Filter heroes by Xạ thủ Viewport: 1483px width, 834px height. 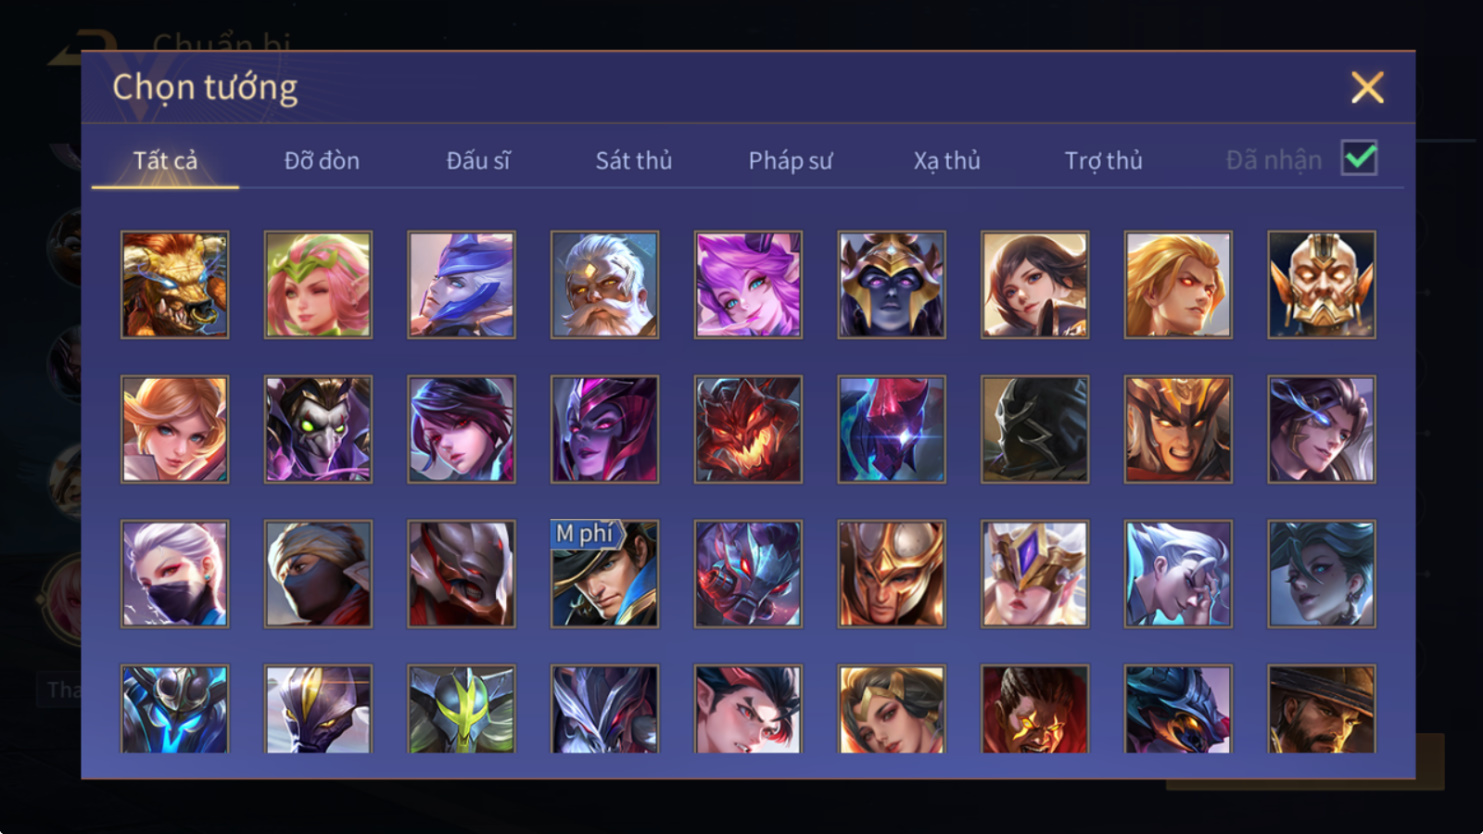(x=947, y=160)
